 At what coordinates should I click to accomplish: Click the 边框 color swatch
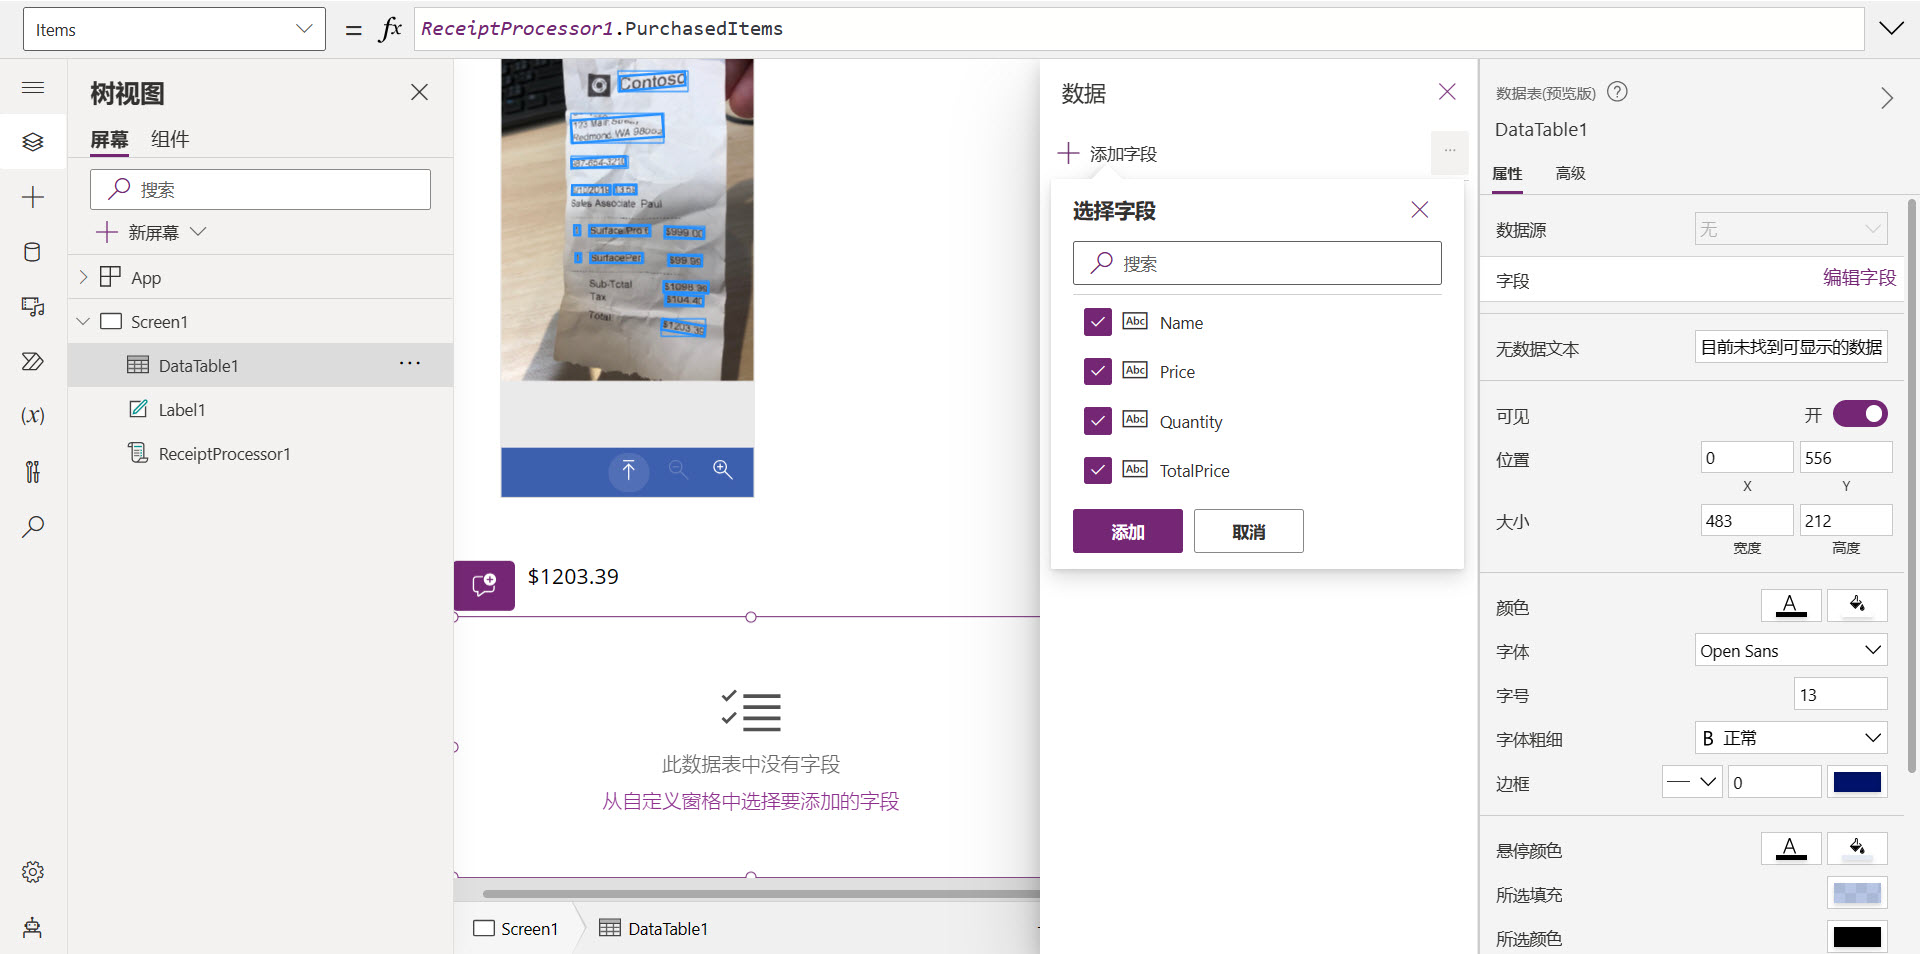1857,782
